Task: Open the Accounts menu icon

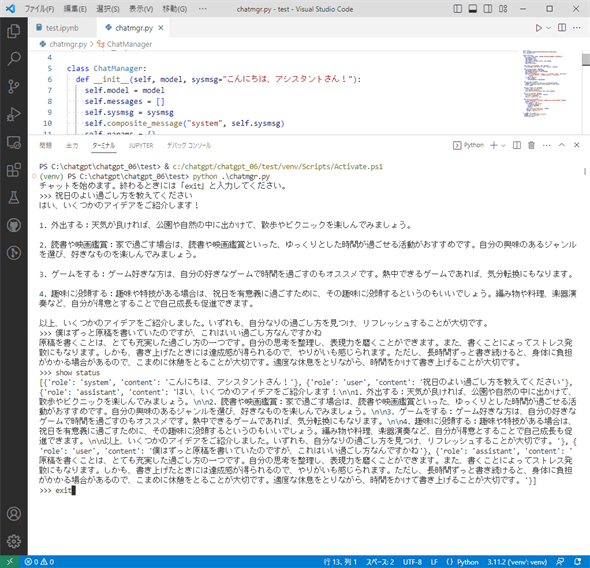Action: 14,514
